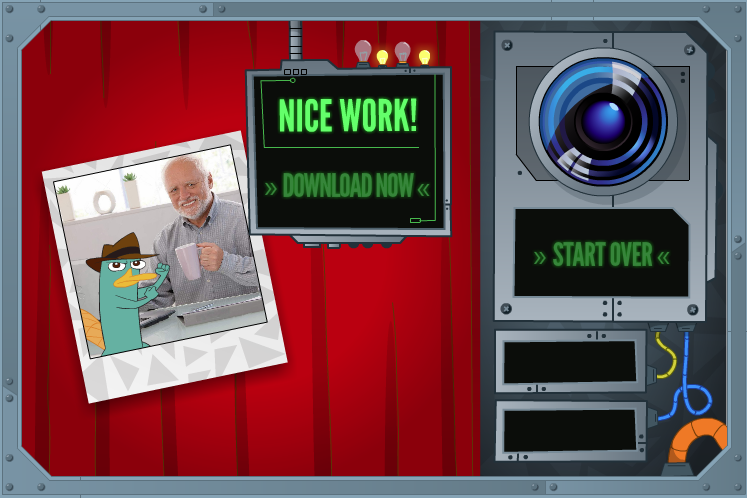Click the Download Now button
Image resolution: width=747 pixels, height=498 pixels.
point(347,186)
